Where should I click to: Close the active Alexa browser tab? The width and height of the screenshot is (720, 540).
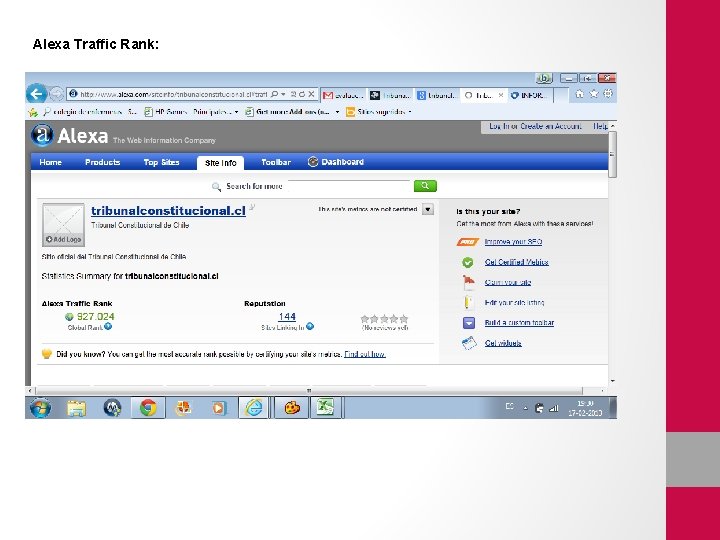[x=501, y=96]
